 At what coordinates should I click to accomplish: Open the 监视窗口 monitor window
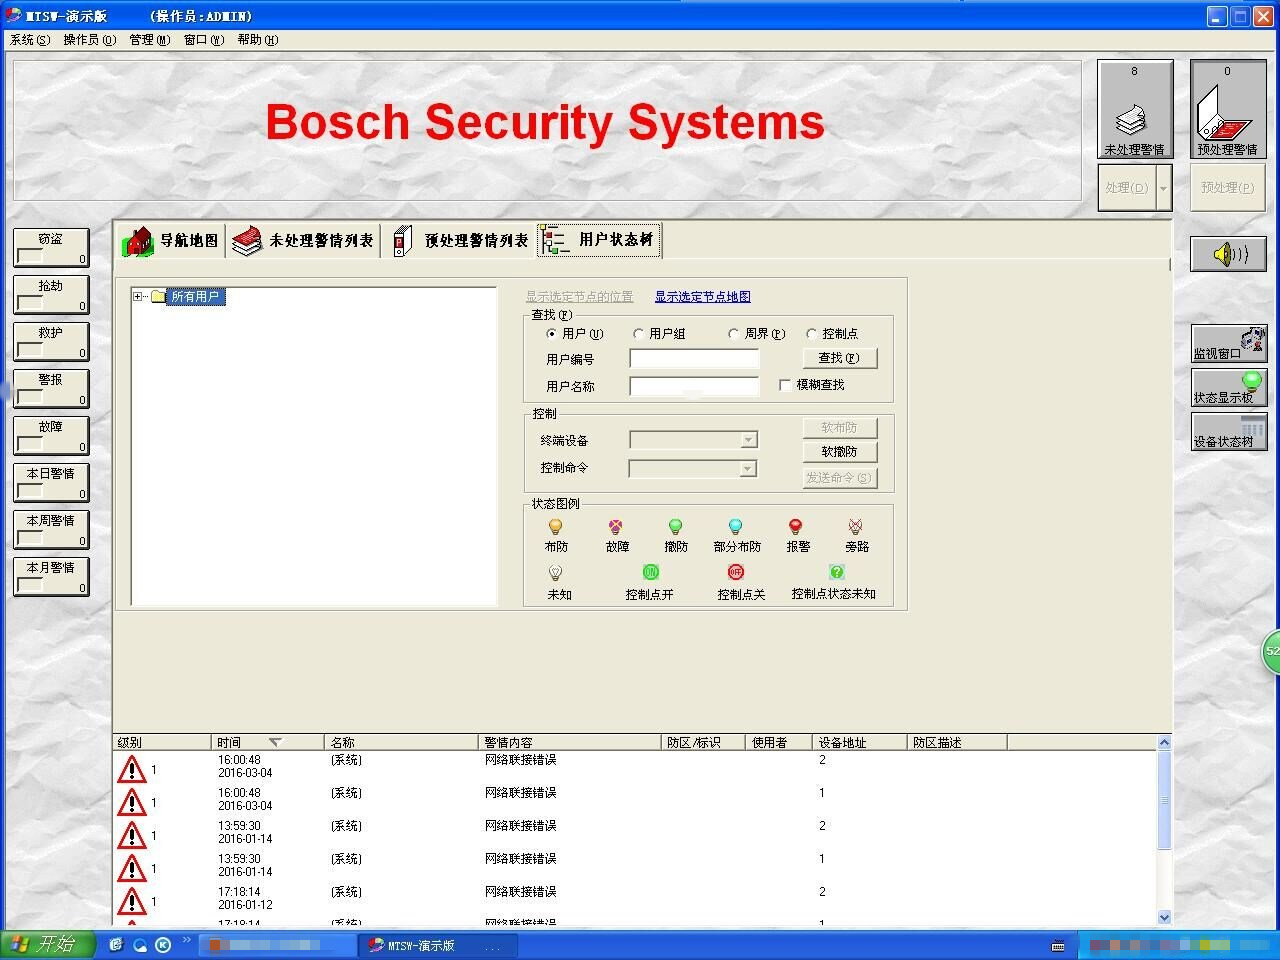[x=1228, y=343]
